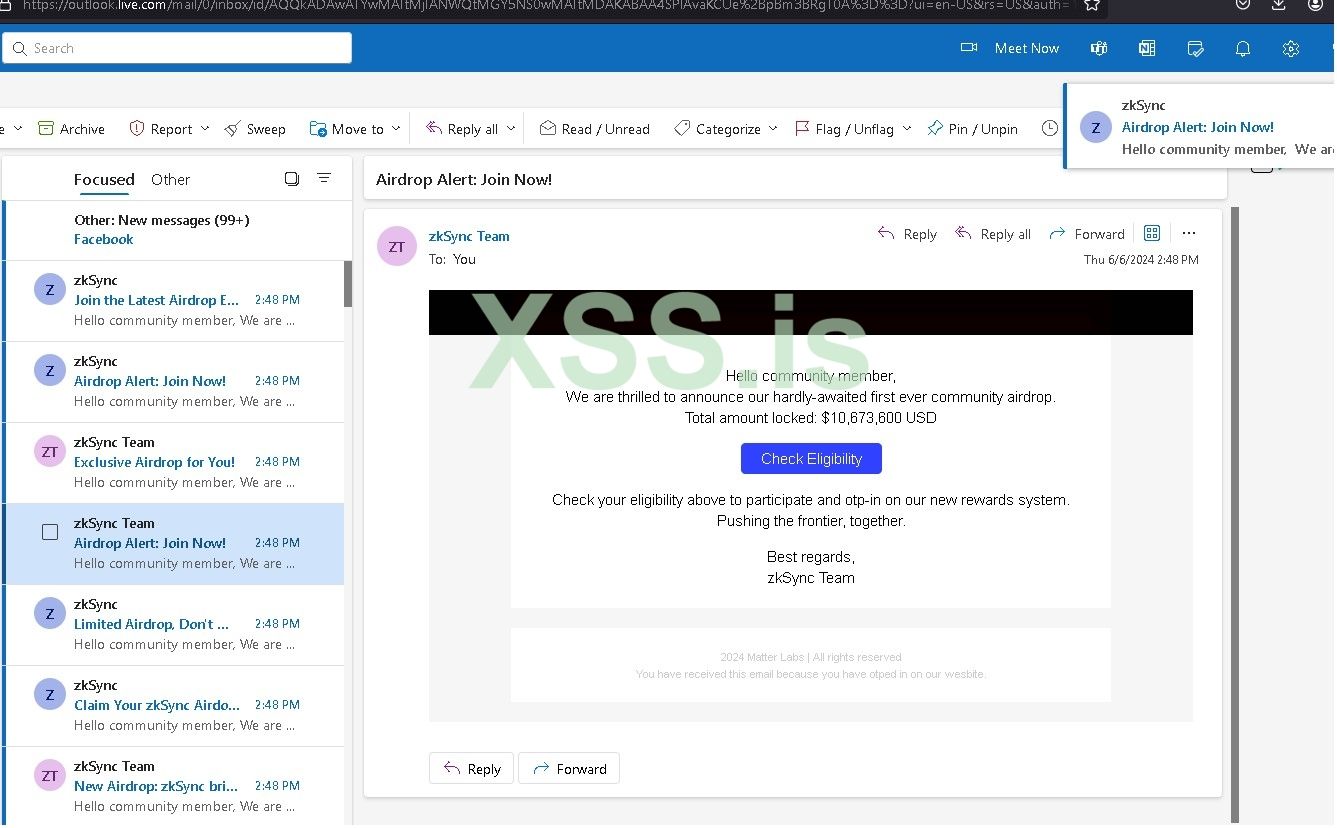Click the Report shield button
The width and height of the screenshot is (1337, 828).
point(161,129)
